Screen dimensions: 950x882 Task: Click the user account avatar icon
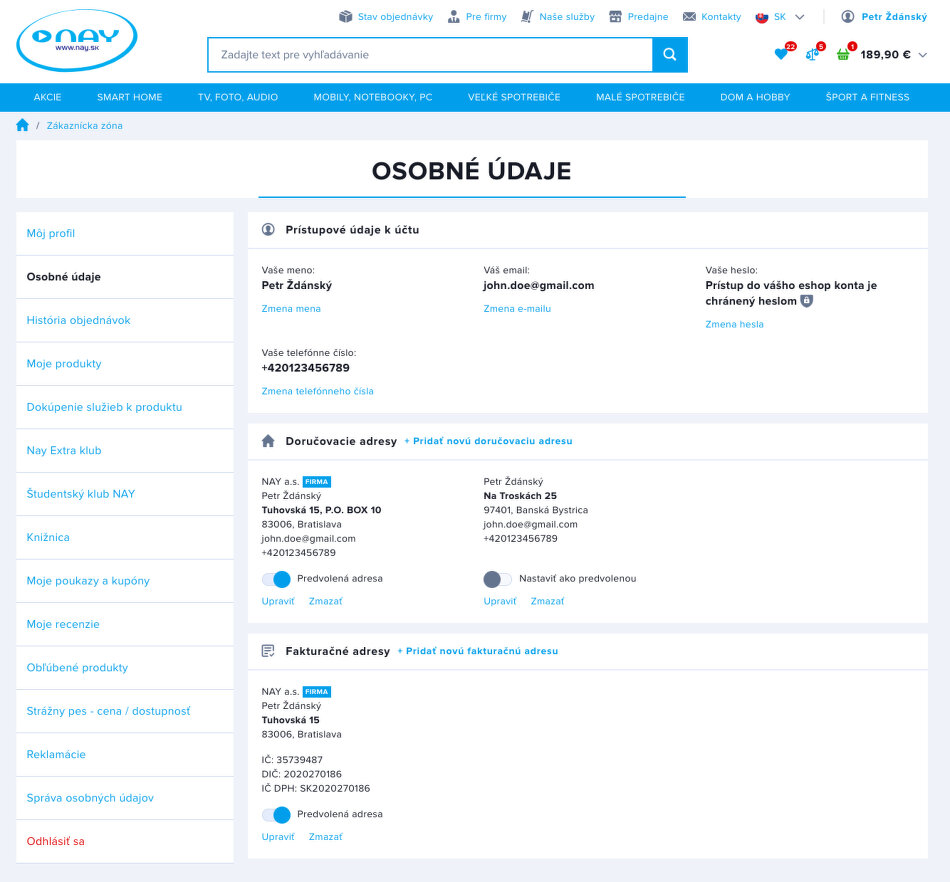pyautogui.click(x=848, y=17)
